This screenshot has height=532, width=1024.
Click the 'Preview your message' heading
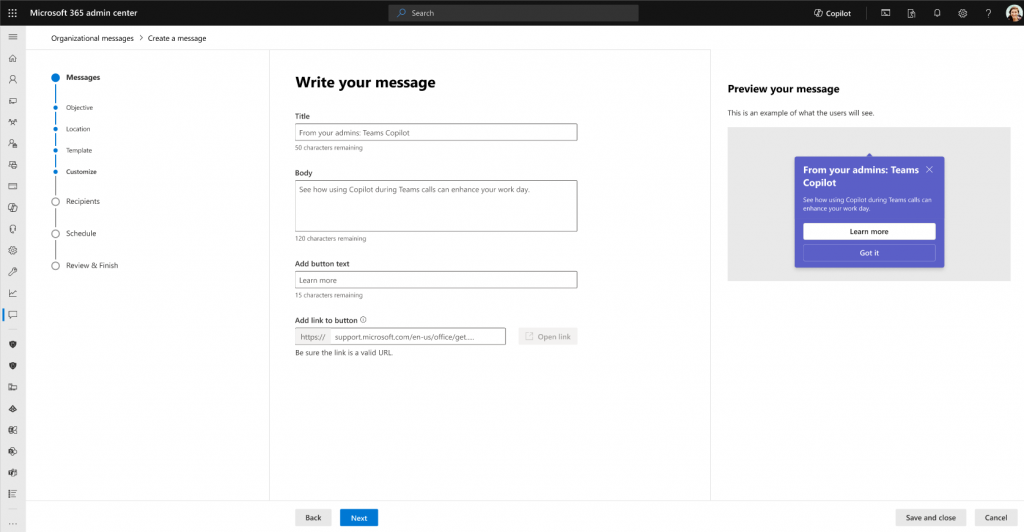coord(784,89)
